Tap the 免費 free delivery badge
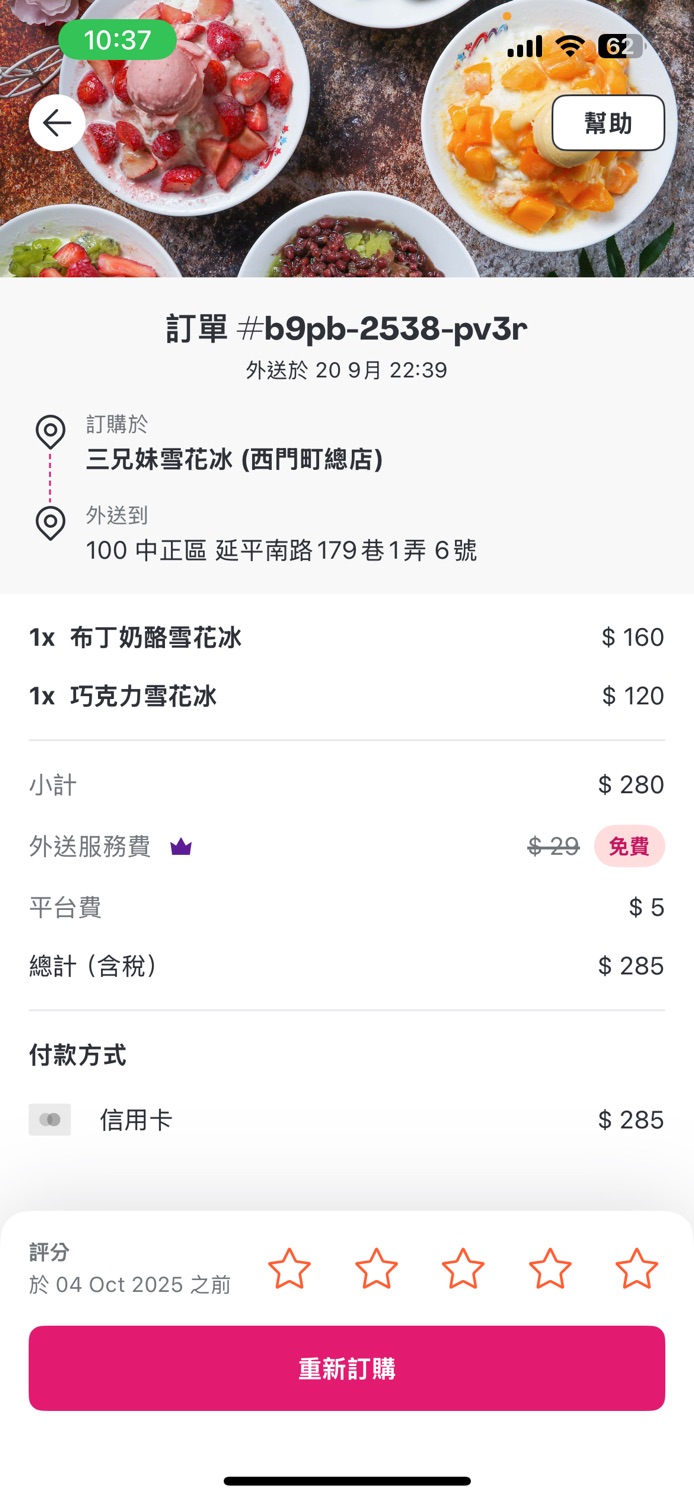 click(x=629, y=847)
